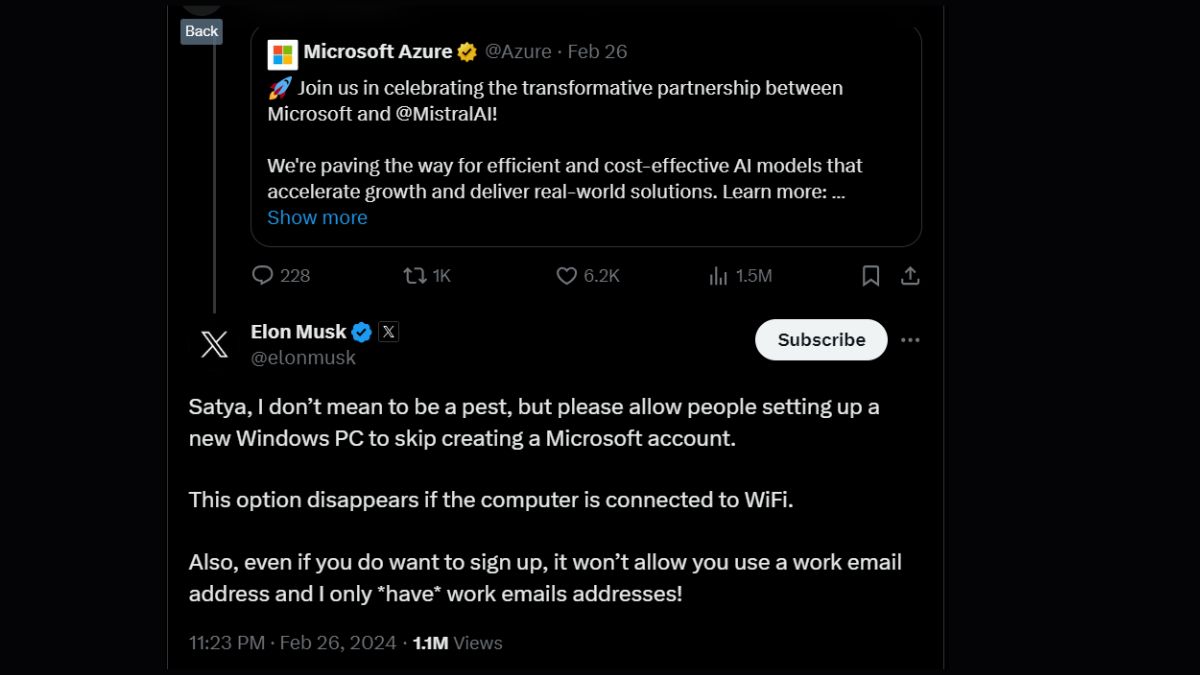Image resolution: width=1200 pixels, height=675 pixels.
Task: Expand tweet with Show more
Action: [x=317, y=217]
